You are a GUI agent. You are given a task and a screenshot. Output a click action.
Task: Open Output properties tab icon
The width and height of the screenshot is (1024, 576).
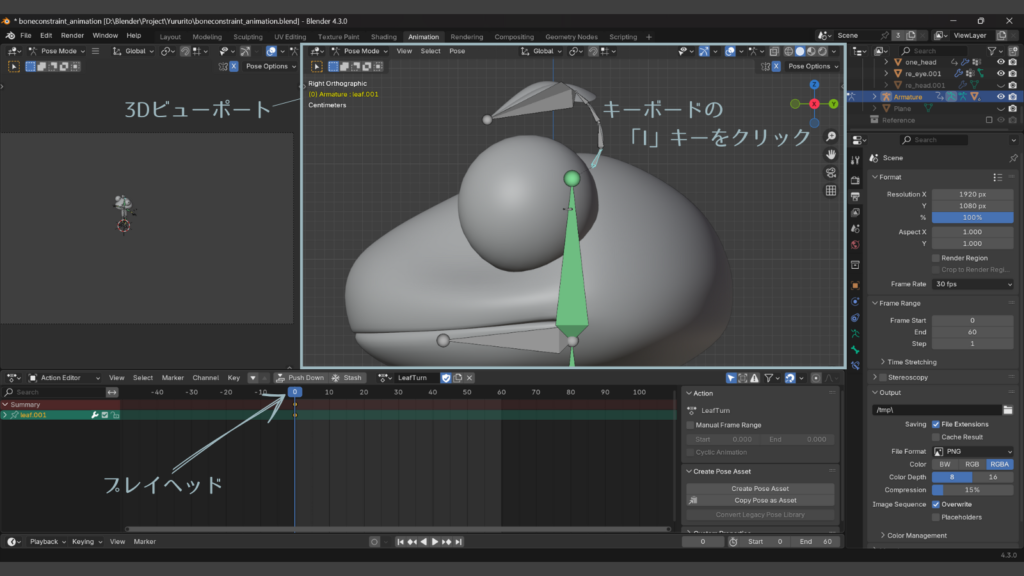[856, 196]
